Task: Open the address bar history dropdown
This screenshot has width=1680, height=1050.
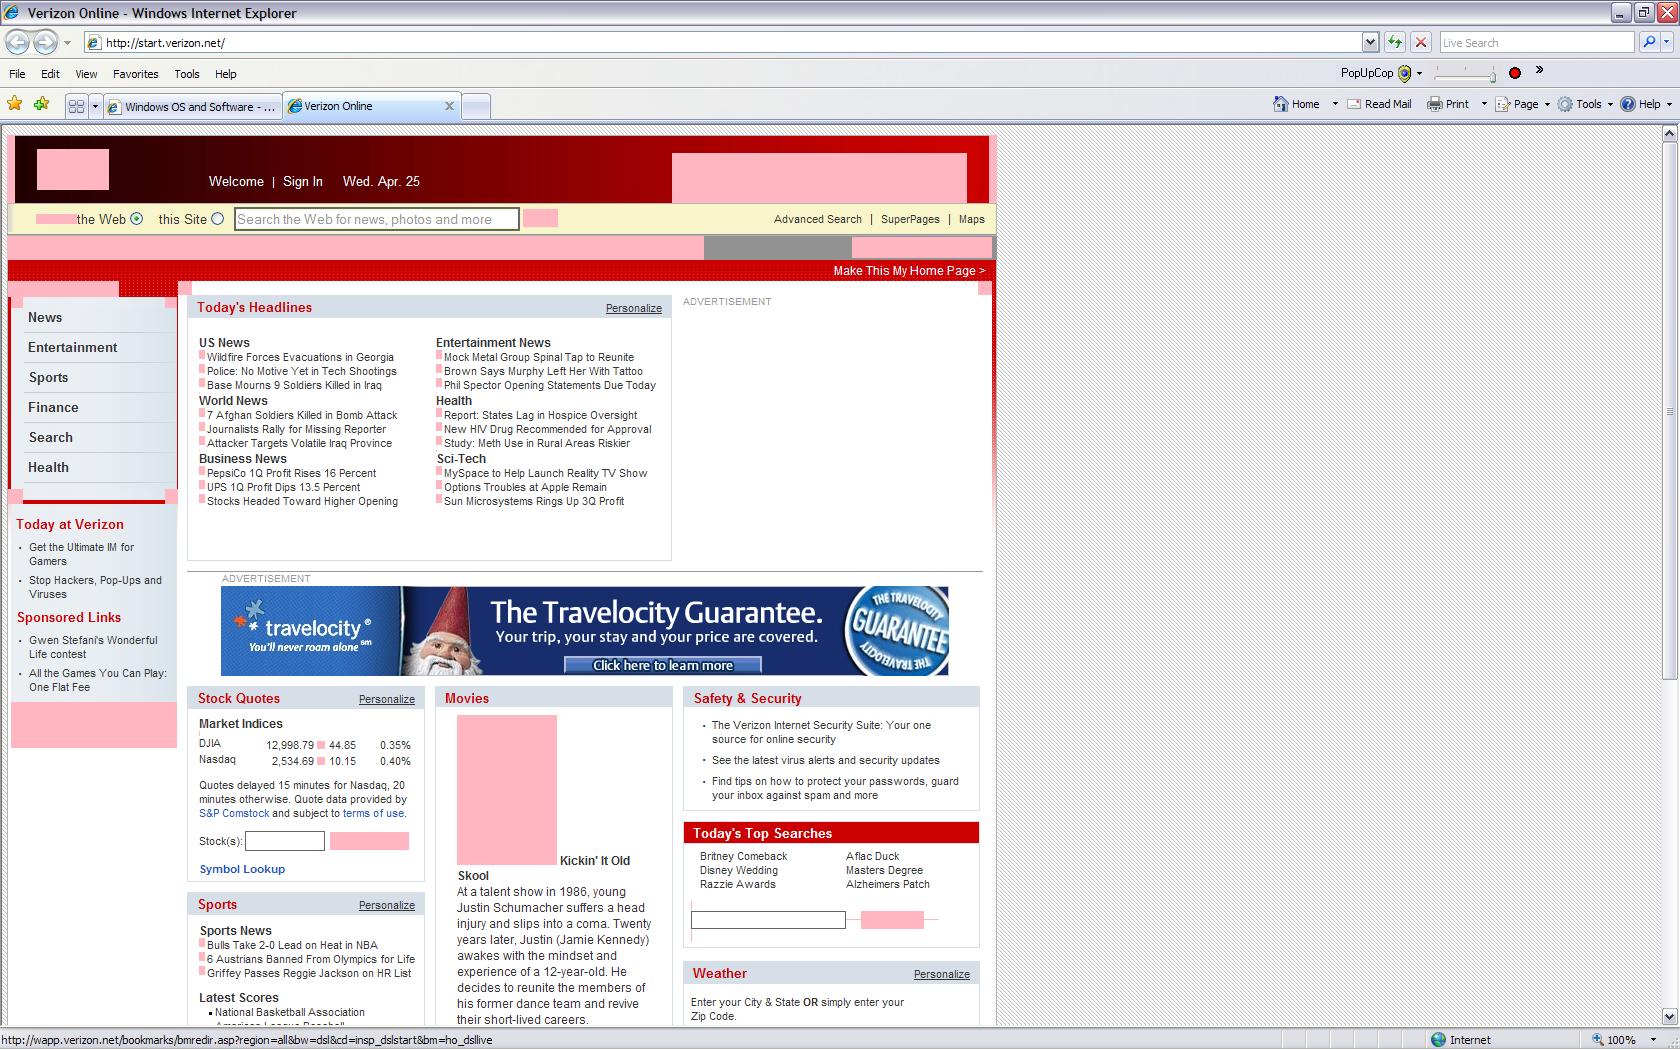Action: click(x=1370, y=42)
